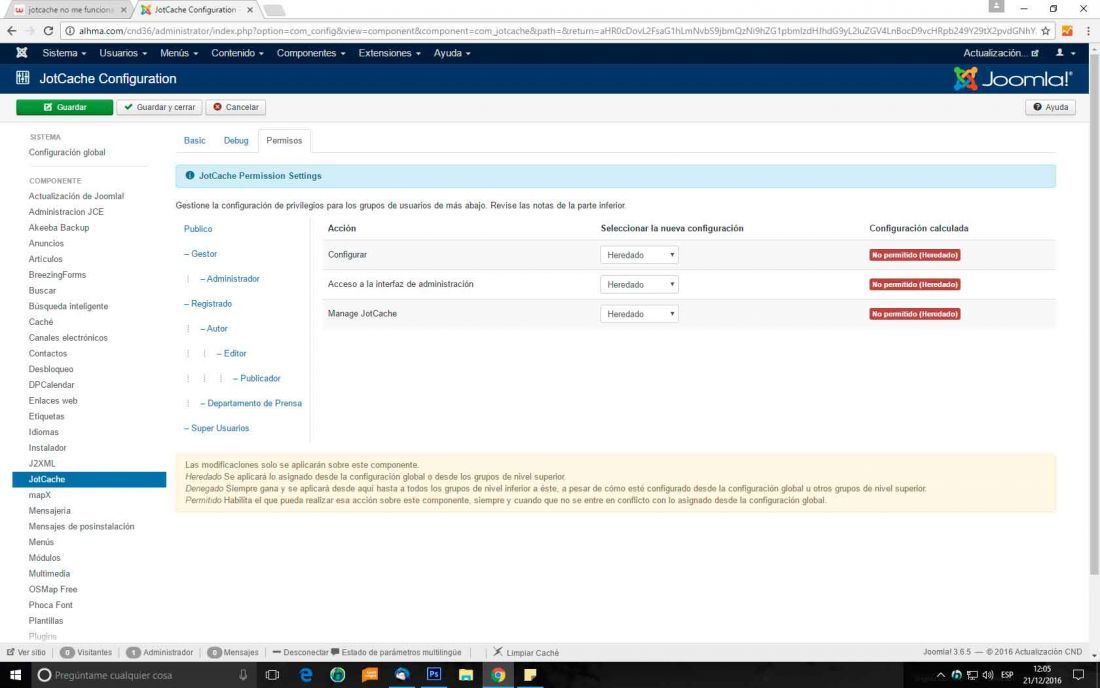Select the Permisos tab
This screenshot has height=688, width=1100.
point(284,140)
